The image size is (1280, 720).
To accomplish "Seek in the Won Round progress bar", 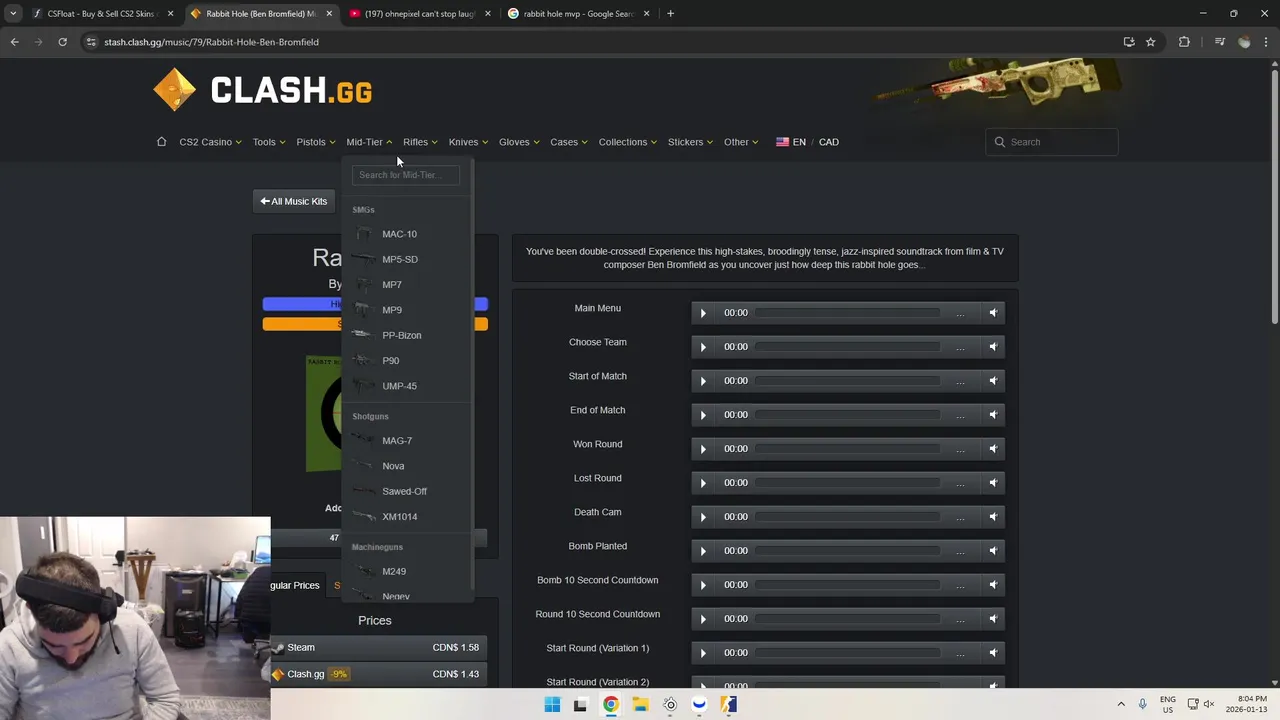I will (848, 449).
